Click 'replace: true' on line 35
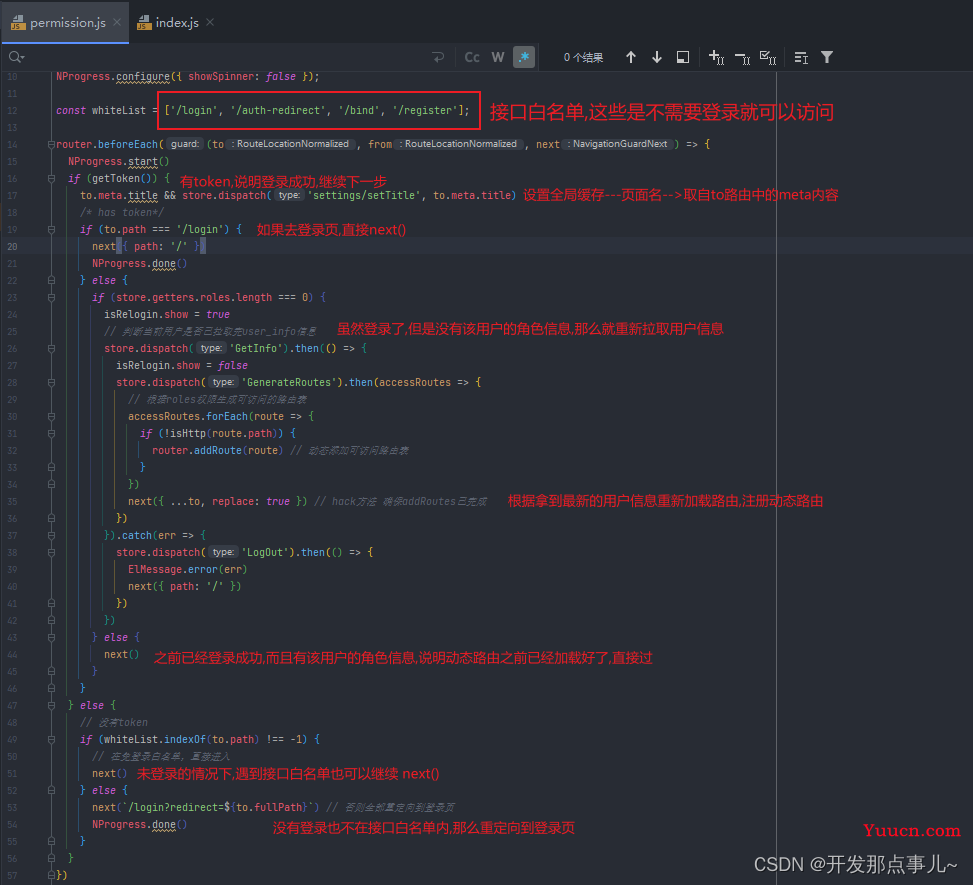 251,501
